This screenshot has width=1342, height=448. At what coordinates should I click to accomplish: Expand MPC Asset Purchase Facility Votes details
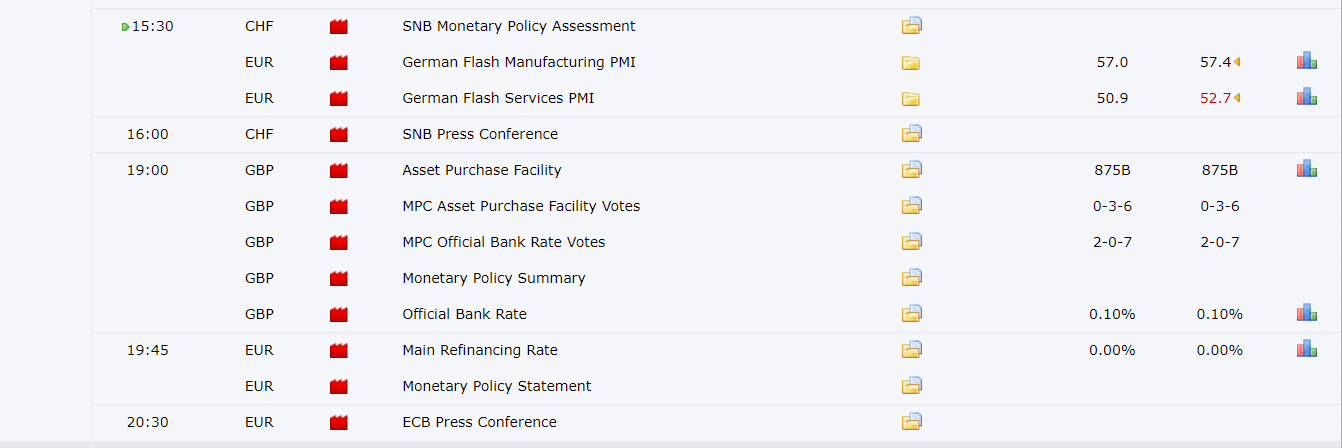tap(911, 206)
